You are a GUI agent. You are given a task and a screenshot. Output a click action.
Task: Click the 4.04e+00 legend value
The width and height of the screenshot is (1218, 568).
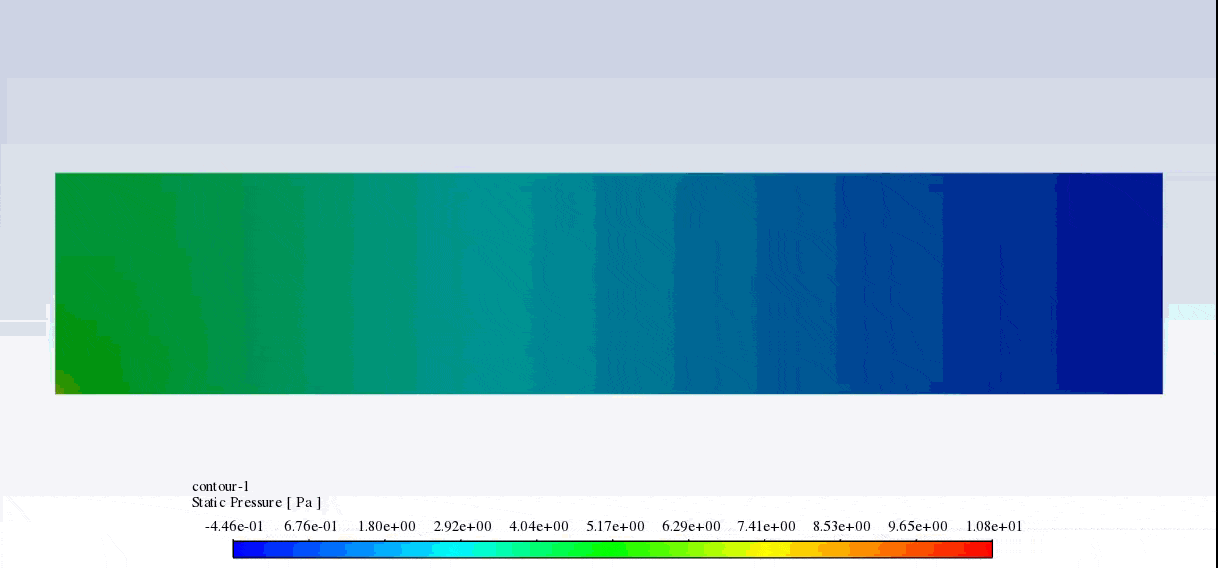click(x=539, y=527)
